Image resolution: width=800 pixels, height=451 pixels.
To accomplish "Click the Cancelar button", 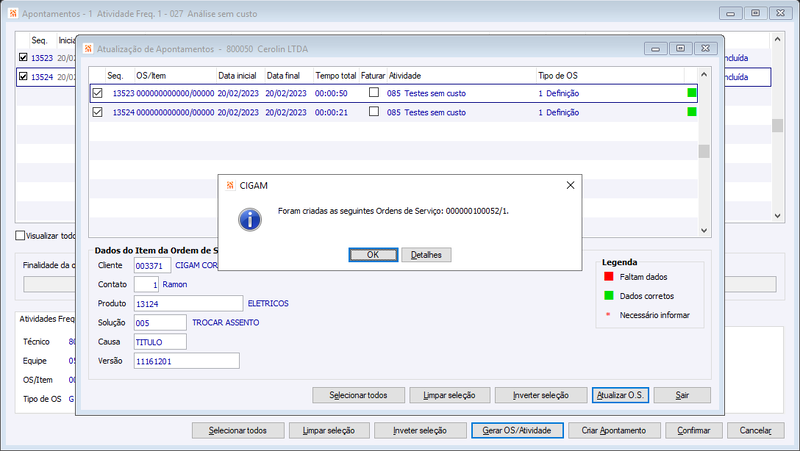I will click(x=756, y=431).
